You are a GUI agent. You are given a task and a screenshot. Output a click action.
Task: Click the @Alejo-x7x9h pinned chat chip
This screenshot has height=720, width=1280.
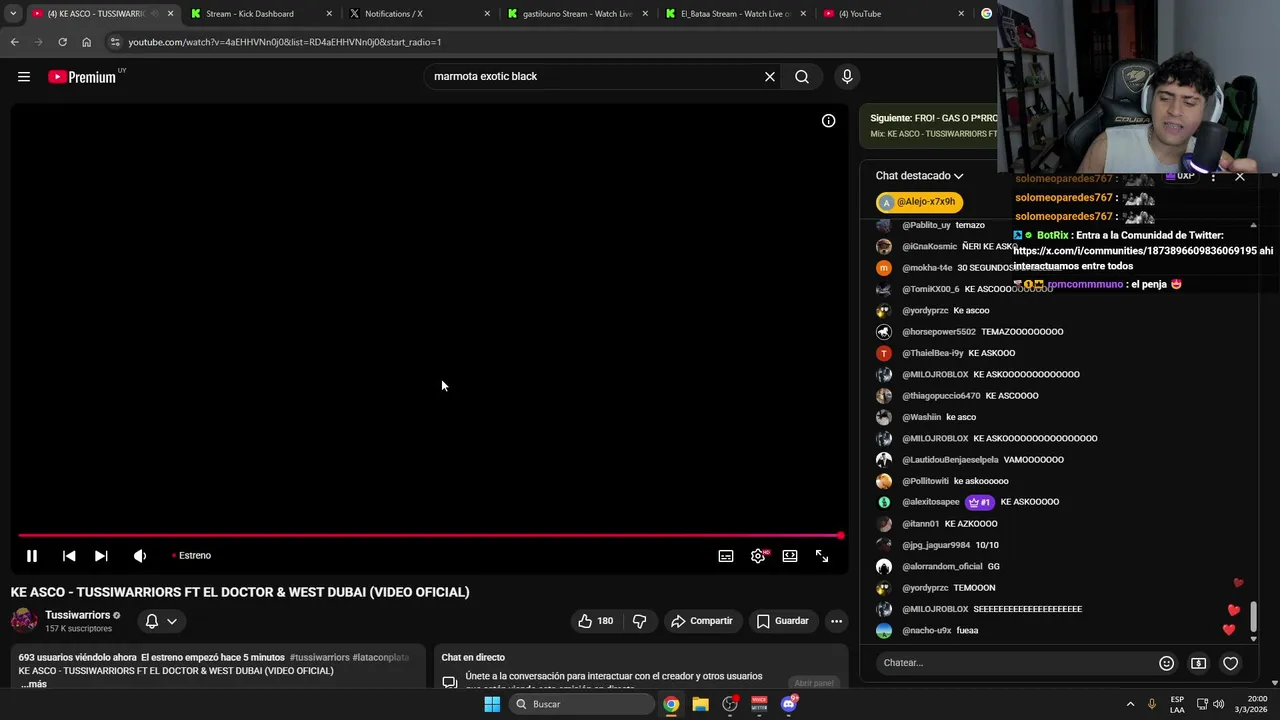click(x=919, y=202)
